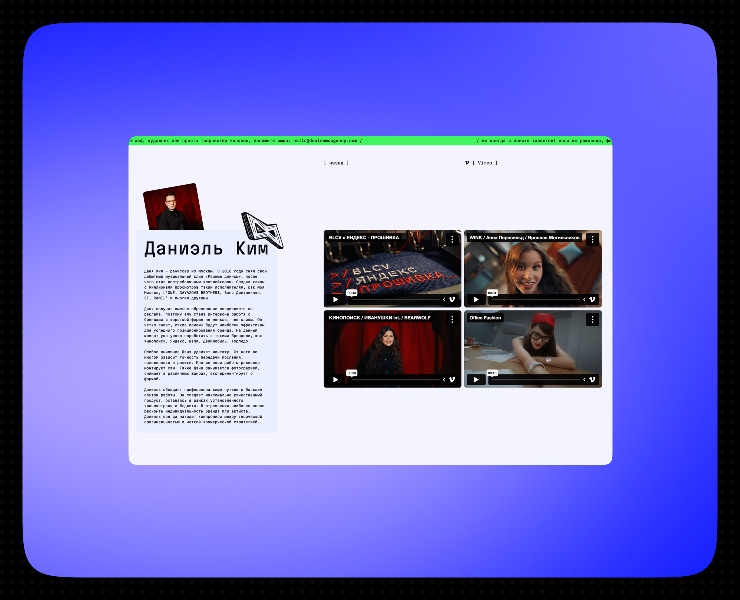Screen dimensions: 740x600
Task: Play the Кинопоиск Ivanushki video
Action: [x=336, y=380]
